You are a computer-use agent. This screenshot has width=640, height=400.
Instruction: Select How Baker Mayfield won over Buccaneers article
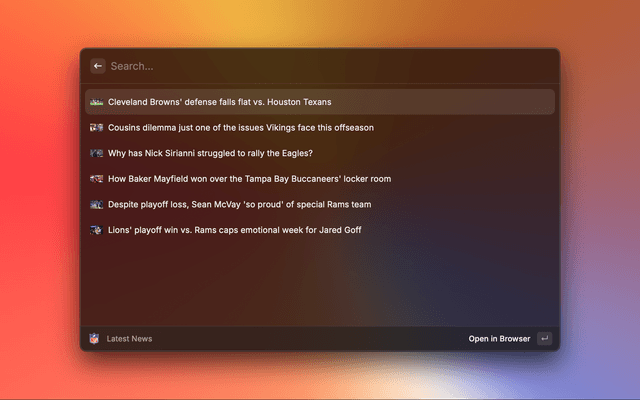[x=249, y=179]
